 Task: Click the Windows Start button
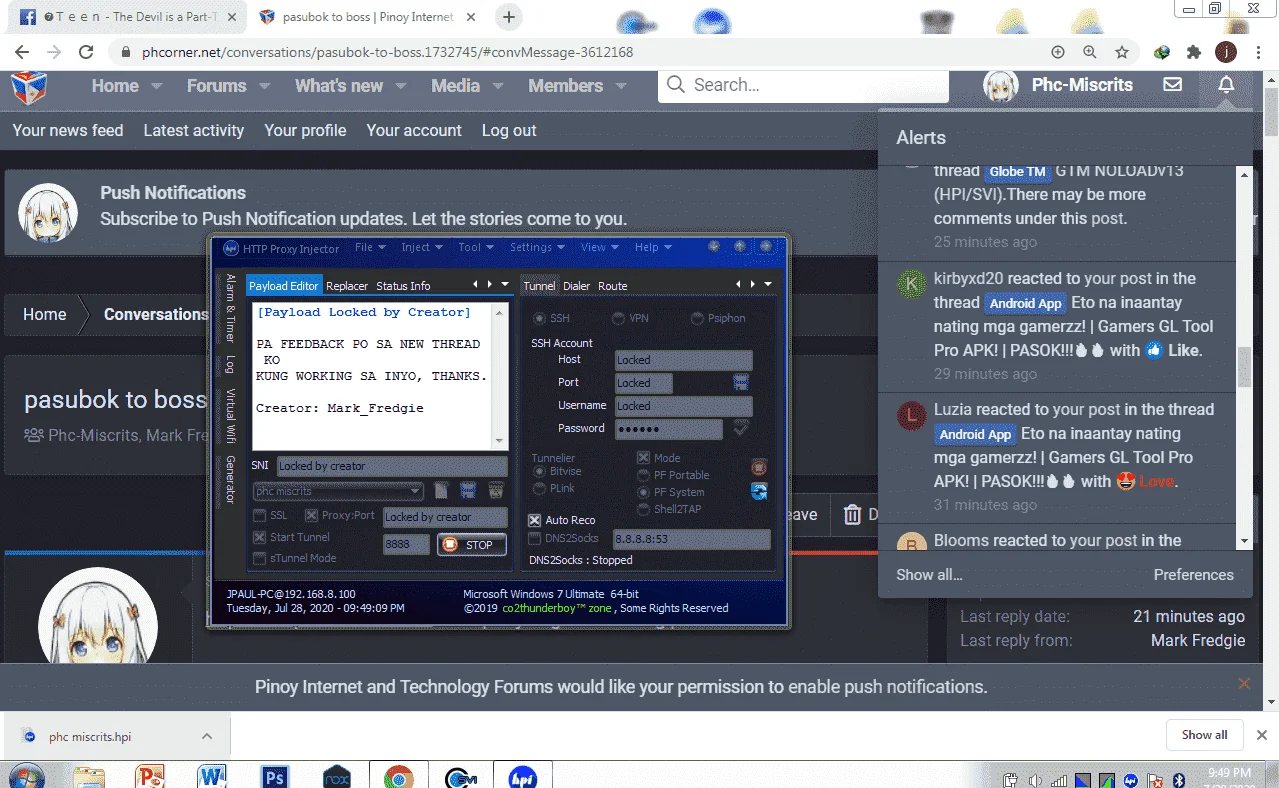click(26, 776)
